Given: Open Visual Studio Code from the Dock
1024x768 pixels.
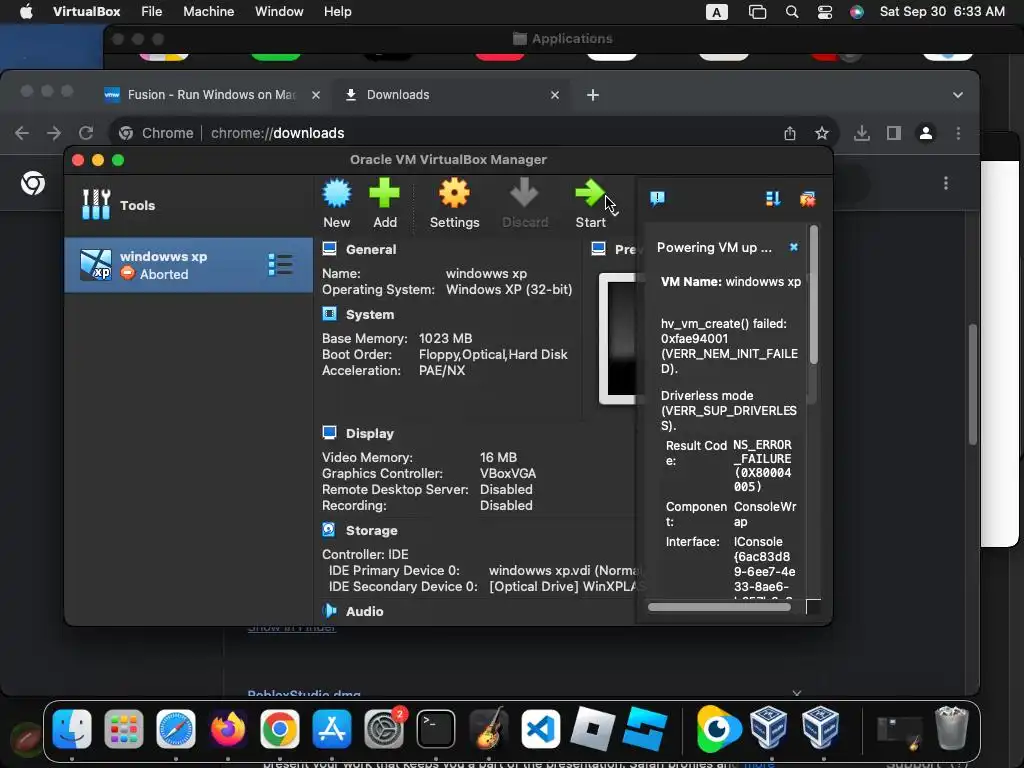Looking at the screenshot, I should pos(540,729).
